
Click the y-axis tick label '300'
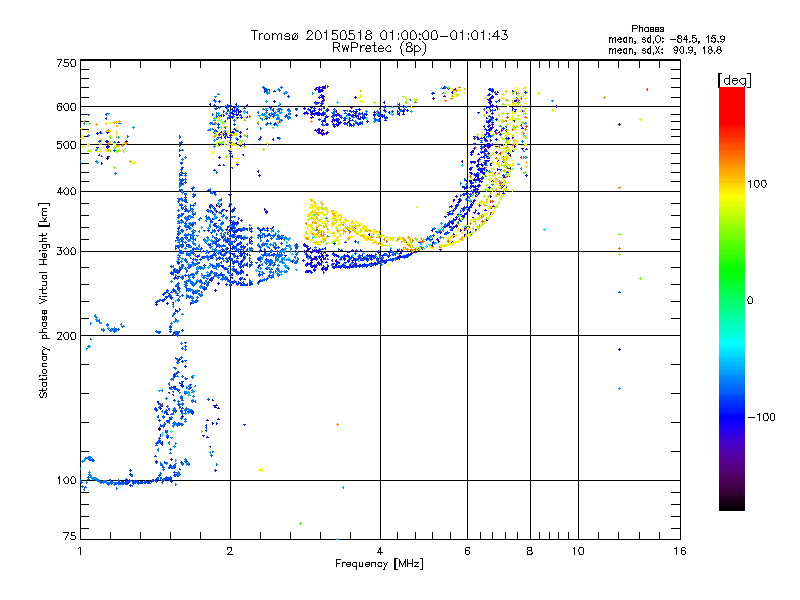click(66, 251)
